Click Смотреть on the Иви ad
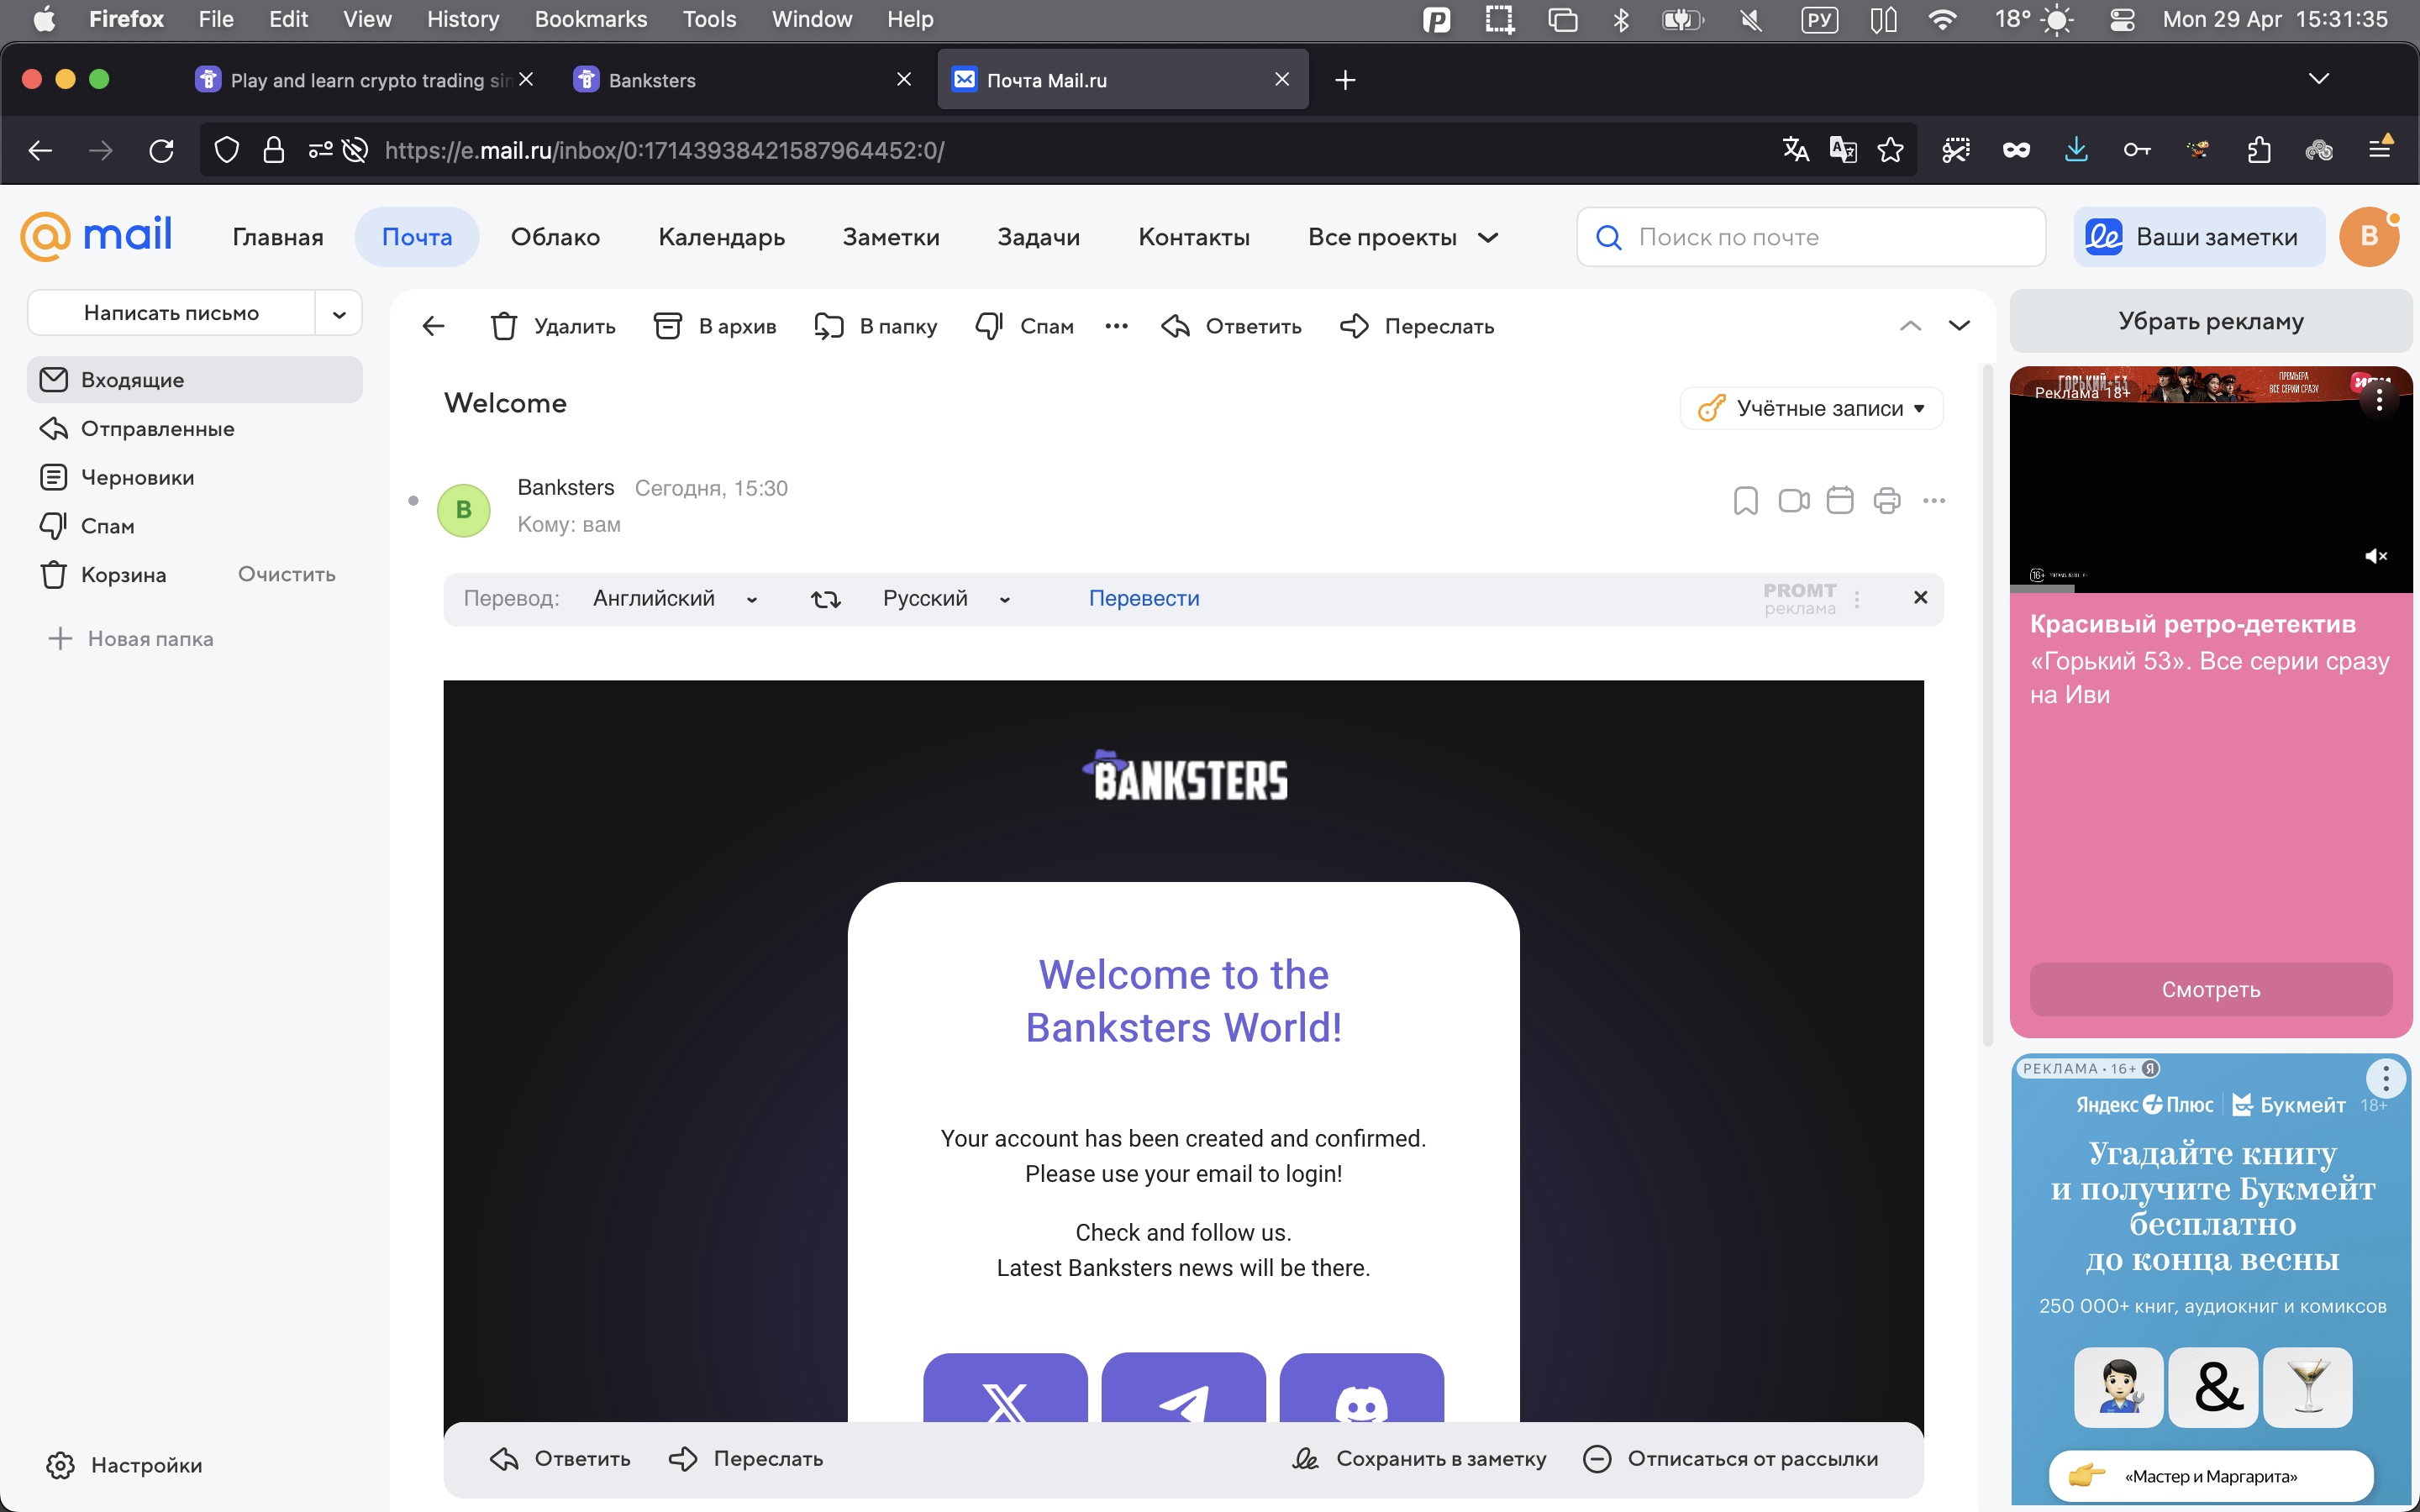Viewport: 2420px width, 1512px height. click(x=2211, y=990)
